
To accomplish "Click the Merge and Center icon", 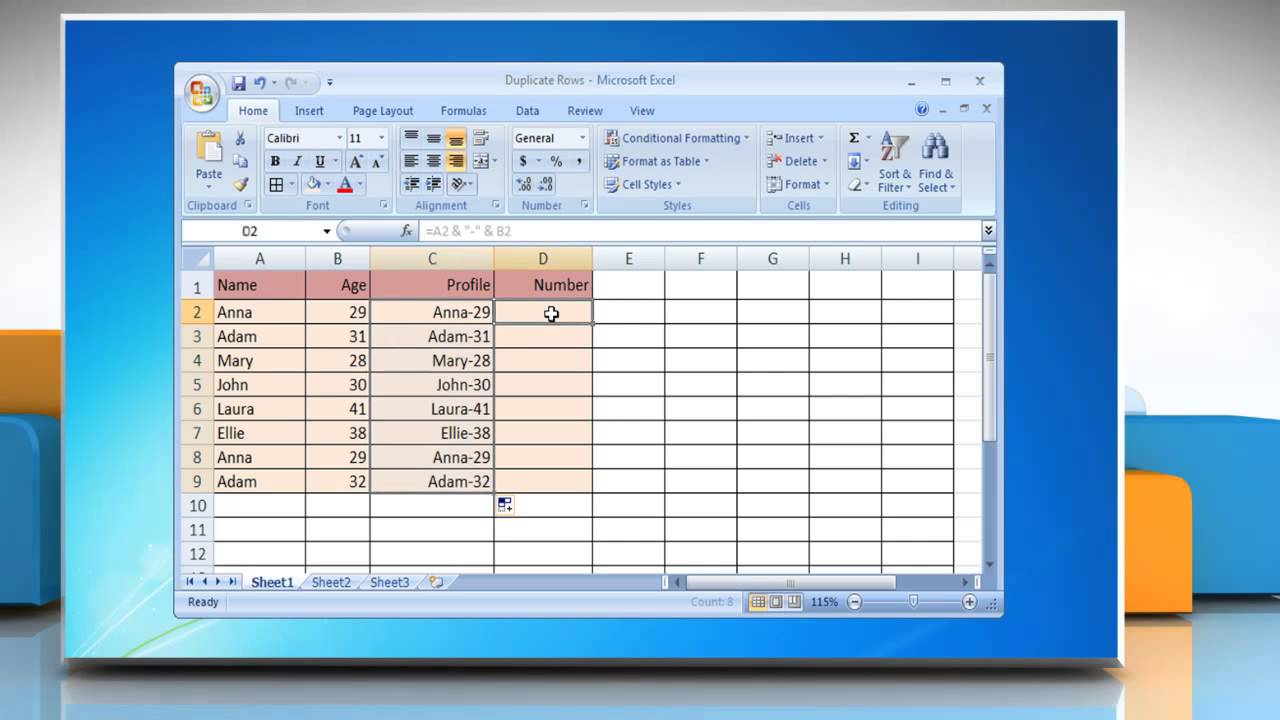I will click(480, 161).
